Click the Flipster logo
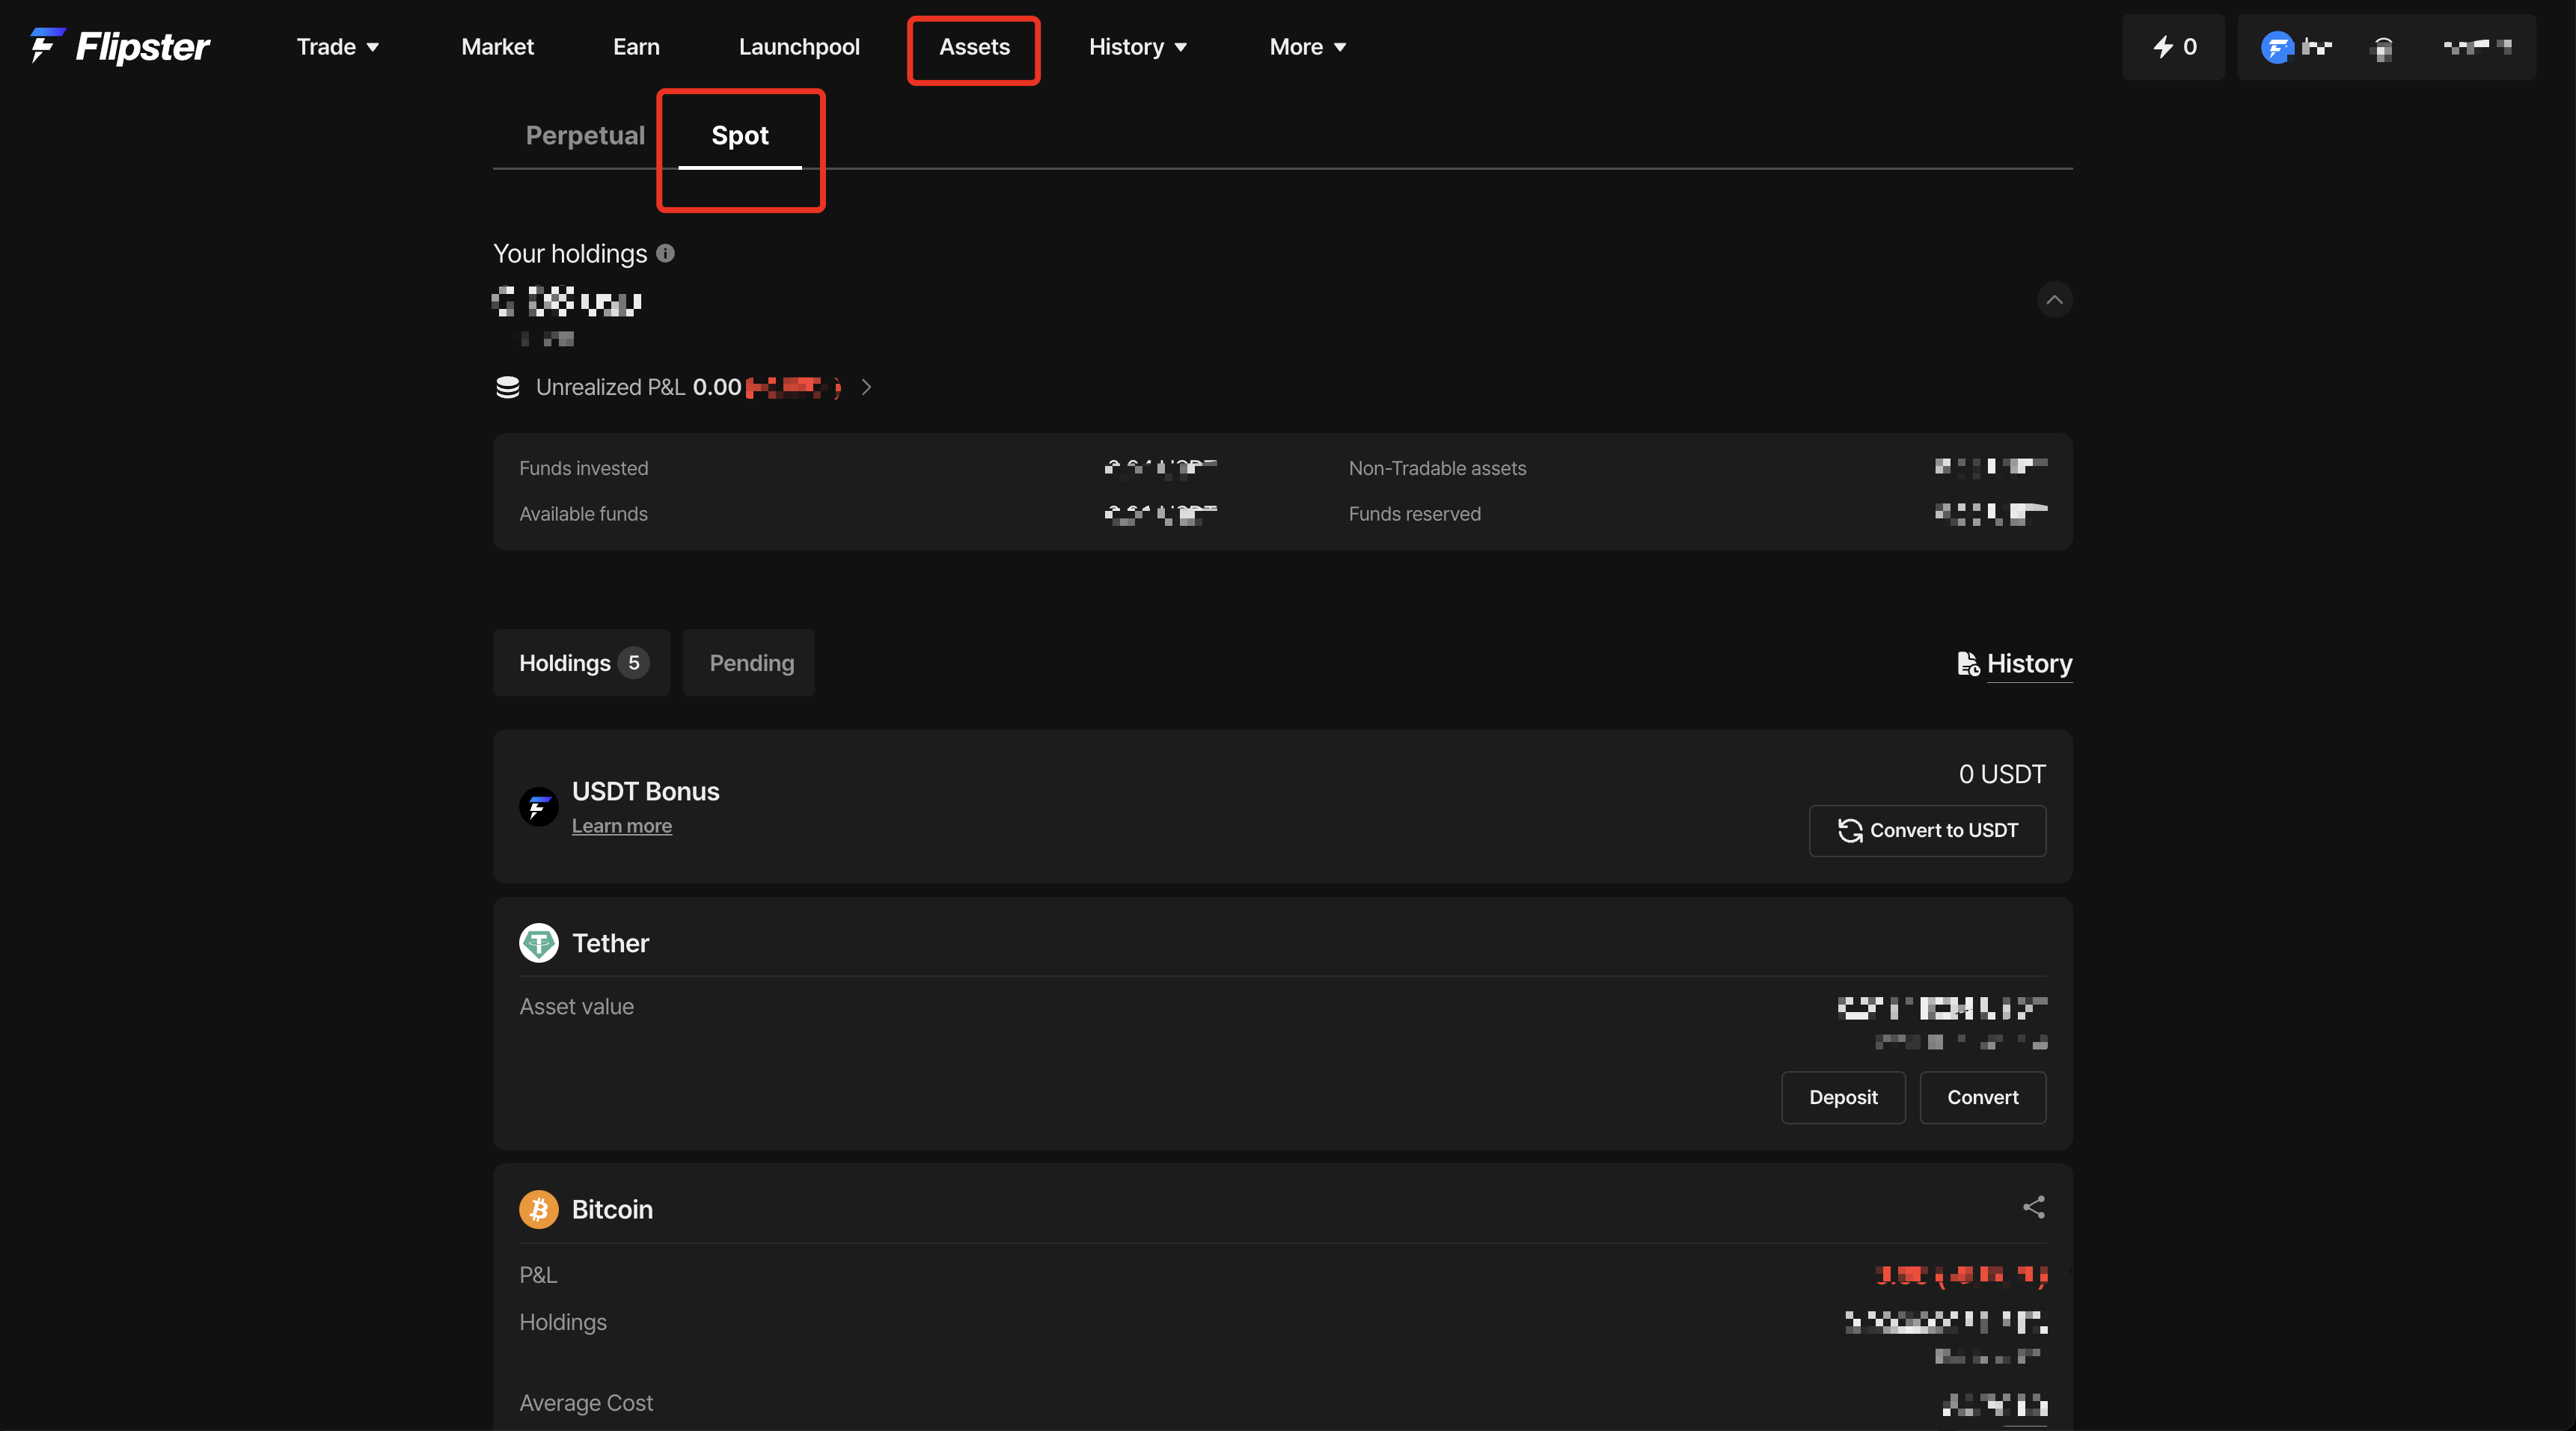This screenshot has height=1431, width=2576. point(120,46)
